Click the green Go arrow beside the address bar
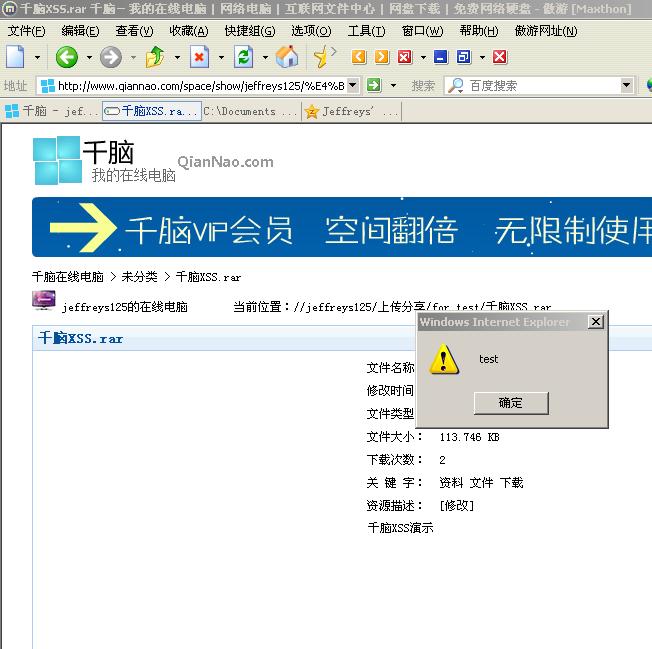The height and width of the screenshot is (649, 652). point(374,85)
